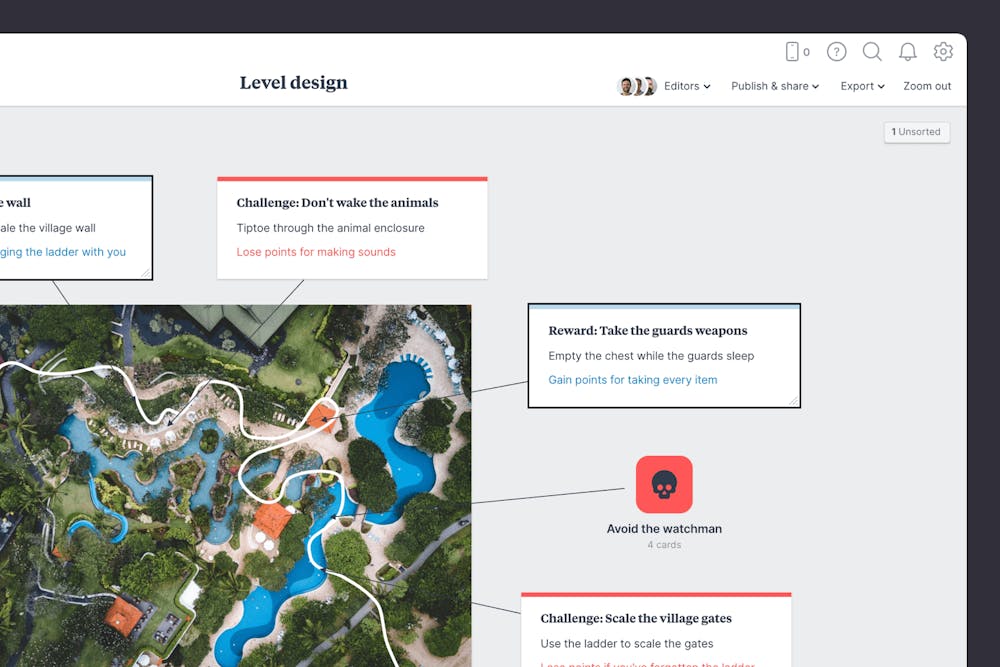
Task: Open the Export dropdown
Action: coord(861,86)
